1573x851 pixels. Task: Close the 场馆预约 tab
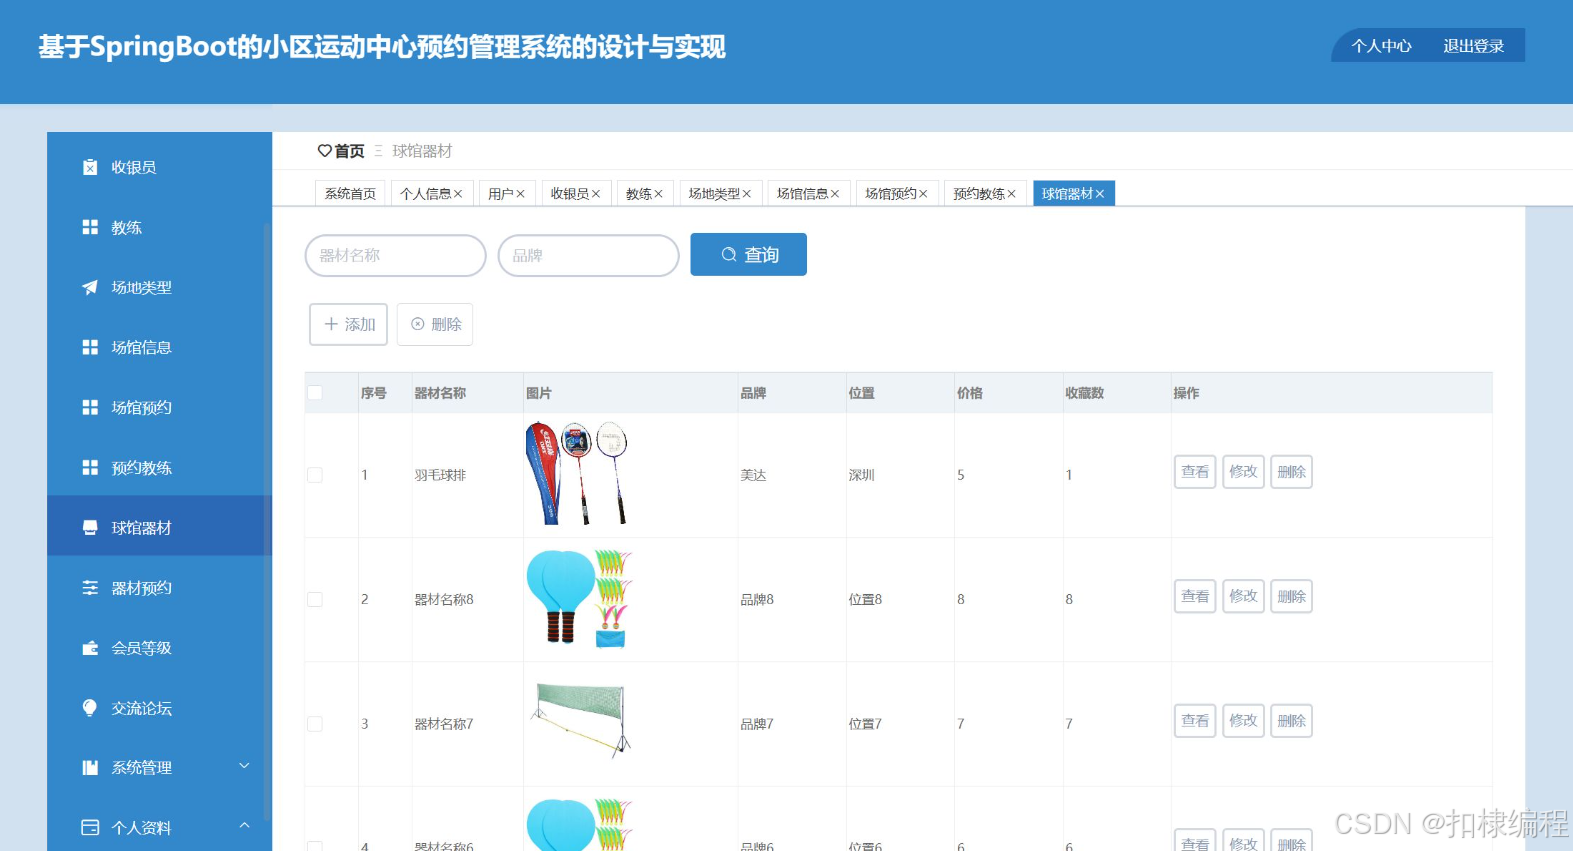pyautogui.click(x=923, y=194)
